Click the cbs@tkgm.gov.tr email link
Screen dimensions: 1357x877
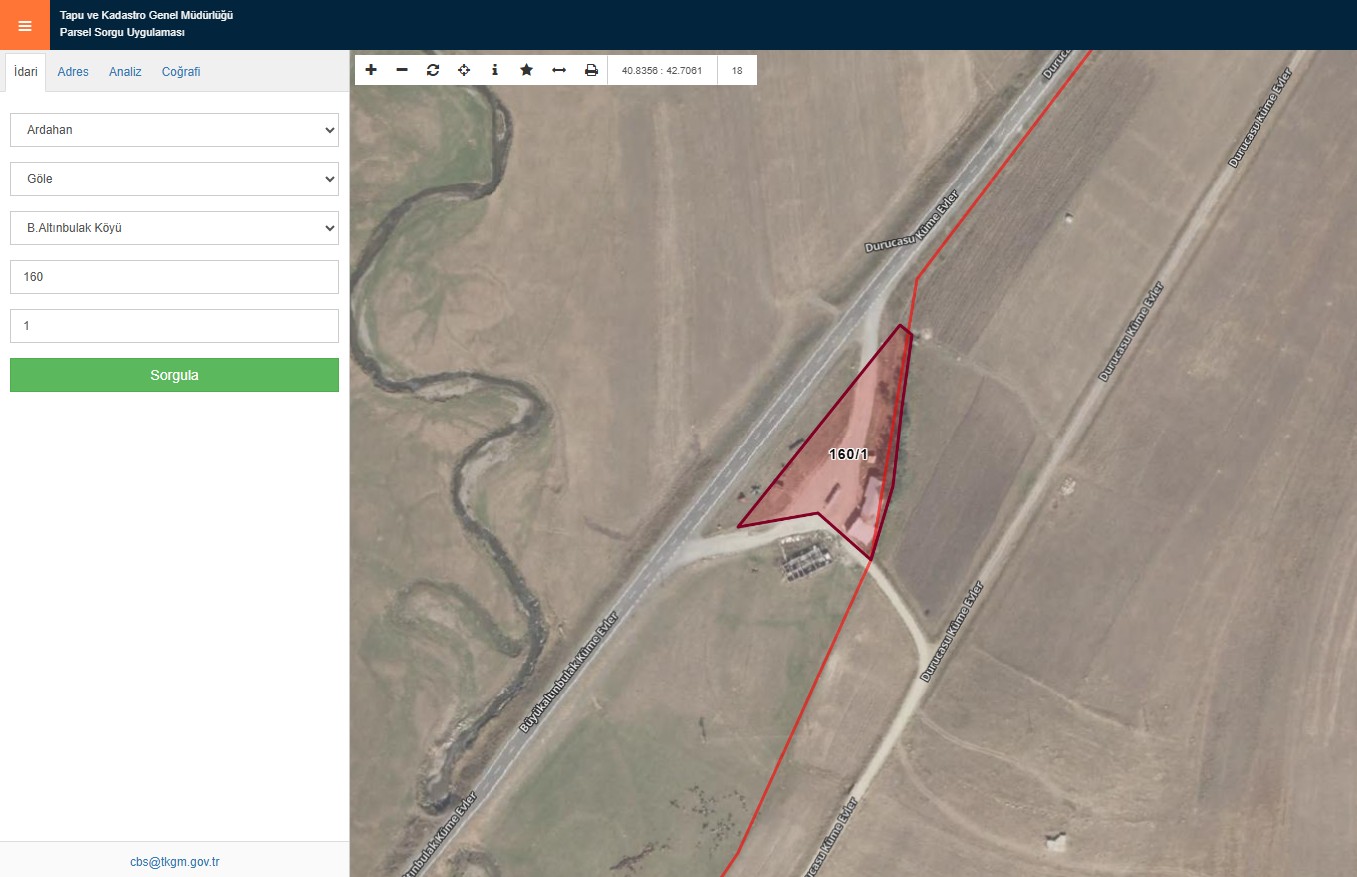click(x=175, y=861)
